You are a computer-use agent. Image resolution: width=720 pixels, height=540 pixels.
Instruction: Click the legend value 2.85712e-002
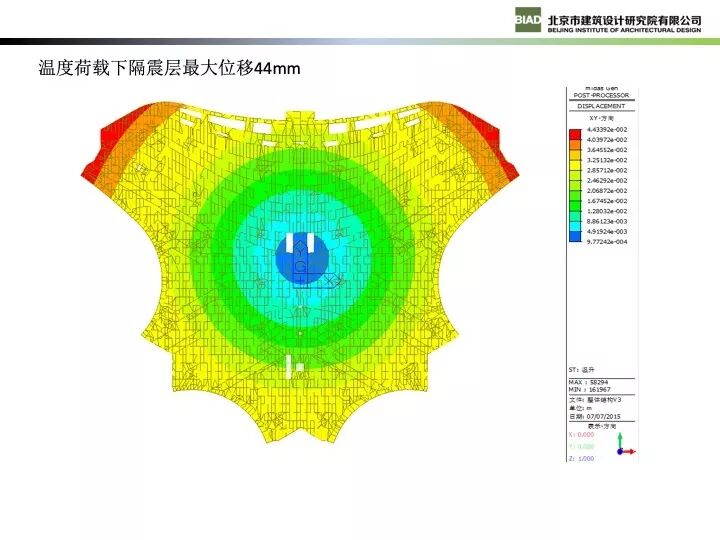point(607,170)
